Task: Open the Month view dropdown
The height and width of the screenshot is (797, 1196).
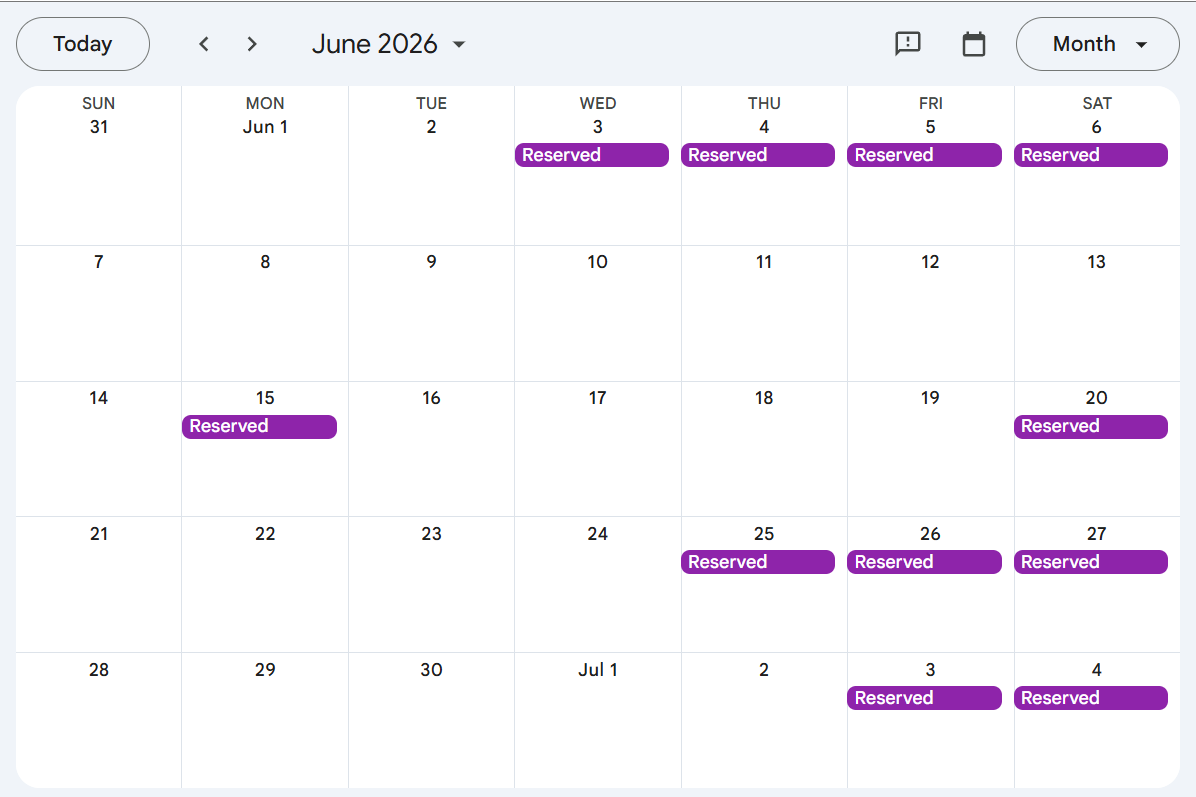Action: click(x=1097, y=44)
